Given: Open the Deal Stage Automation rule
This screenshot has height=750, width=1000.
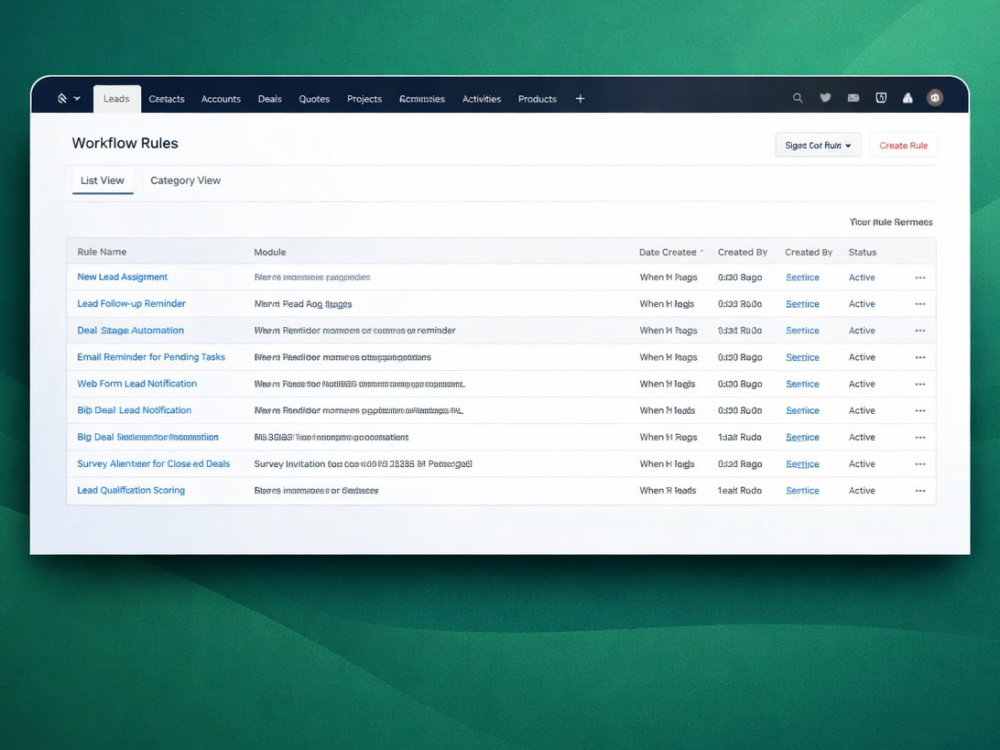Looking at the screenshot, I should [x=130, y=330].
